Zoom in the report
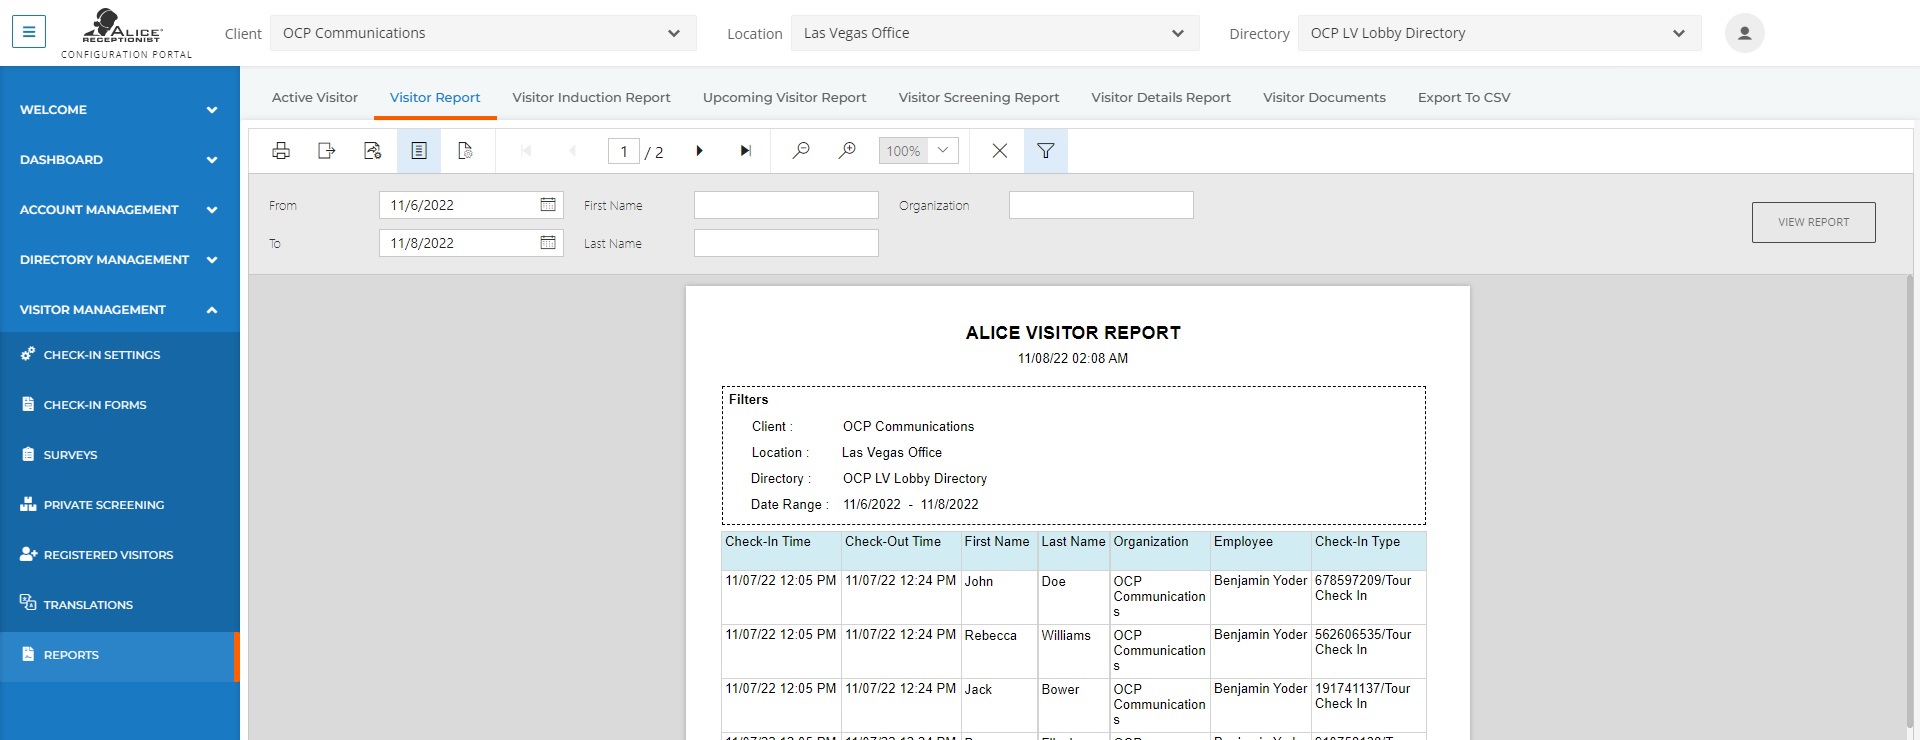1920x740 pixels. tap(847, 151)
